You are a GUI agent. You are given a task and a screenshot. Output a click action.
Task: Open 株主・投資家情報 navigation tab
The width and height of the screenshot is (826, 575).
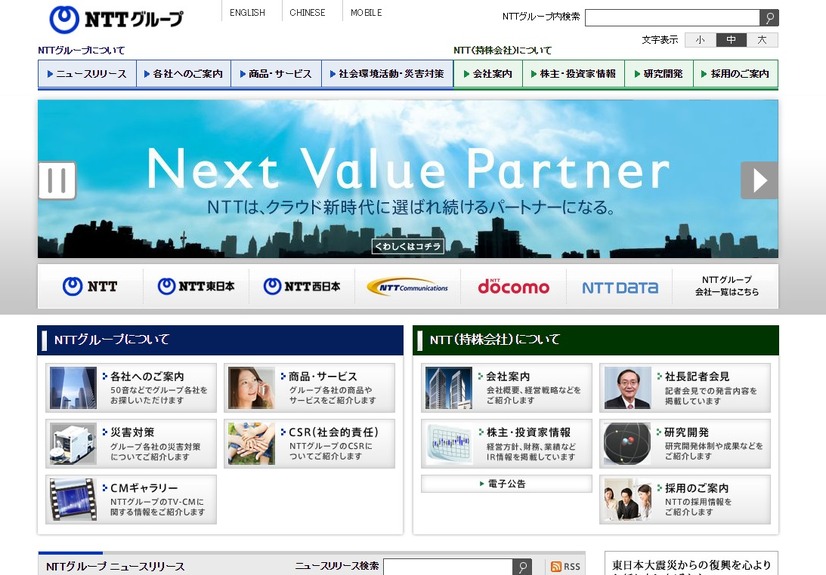(x=573, y=74)
